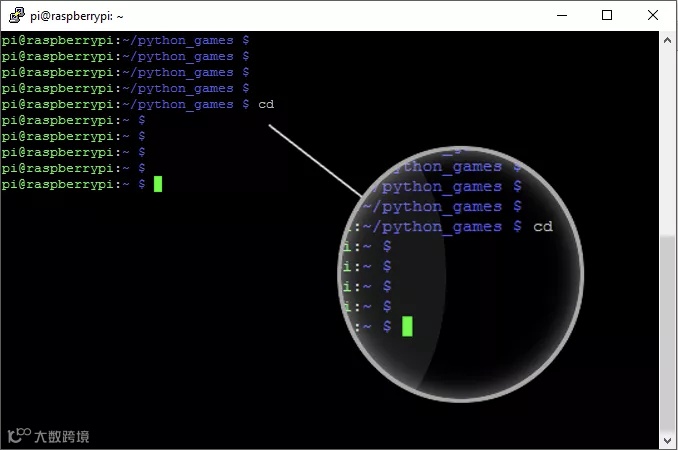
Task: Click the first '~/python_games $' prompt line
Action: pyautogui.click(x=125, y=41)
